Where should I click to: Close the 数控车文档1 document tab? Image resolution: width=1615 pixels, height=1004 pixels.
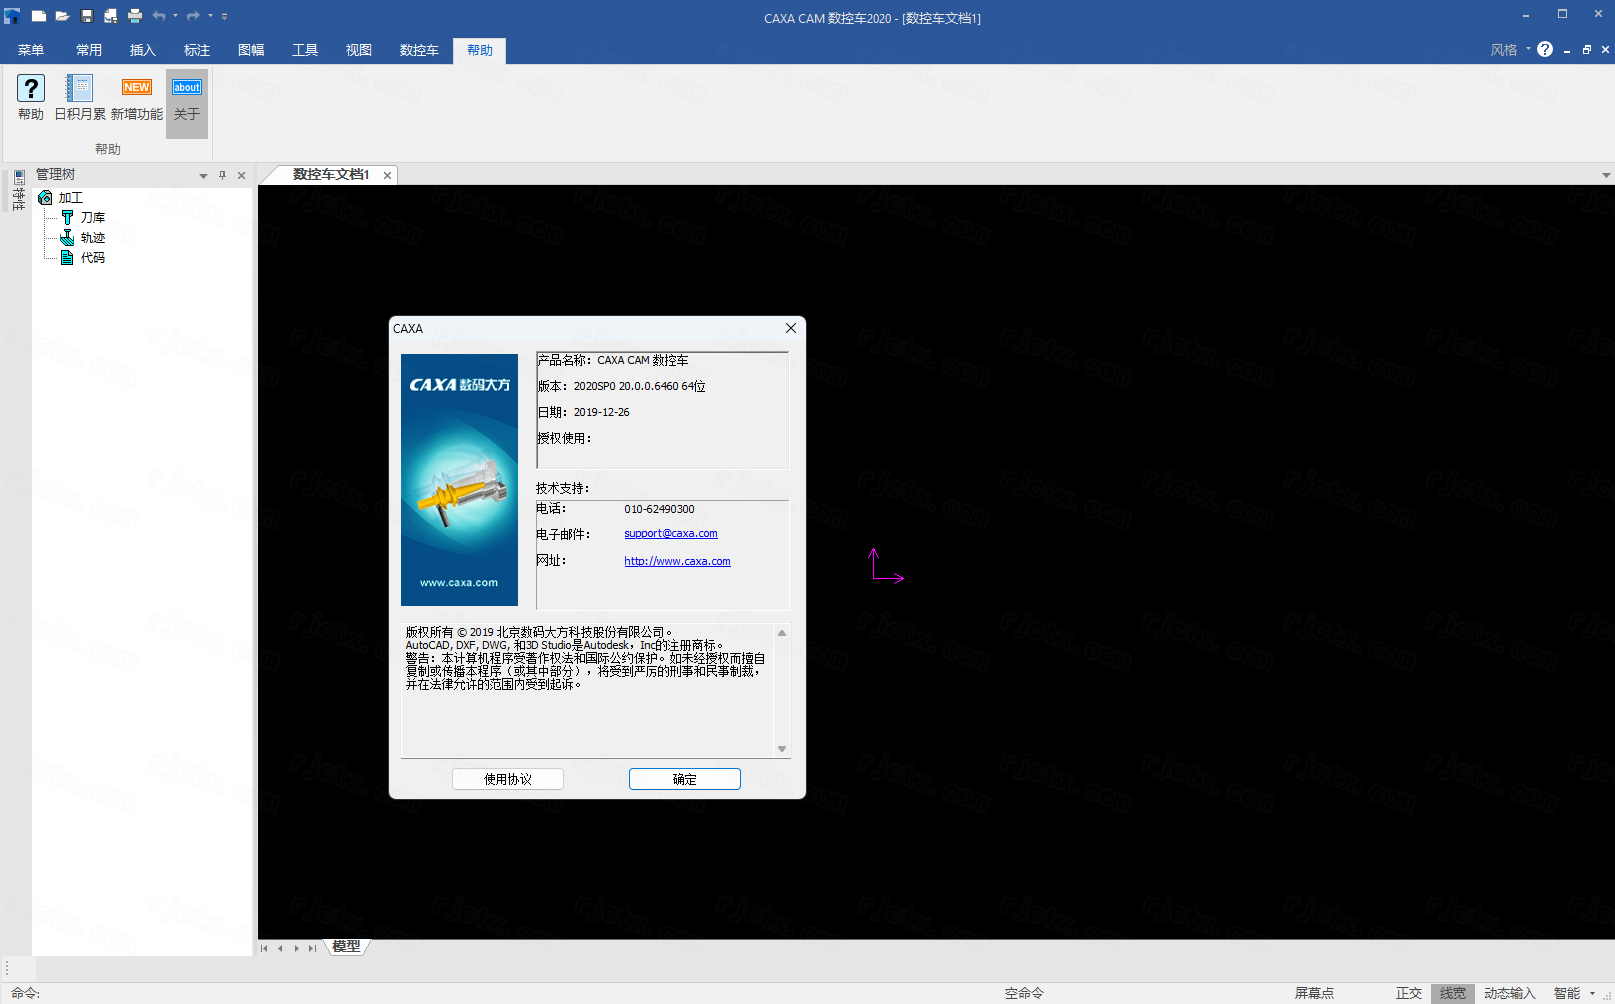click(x=387, y=176)
